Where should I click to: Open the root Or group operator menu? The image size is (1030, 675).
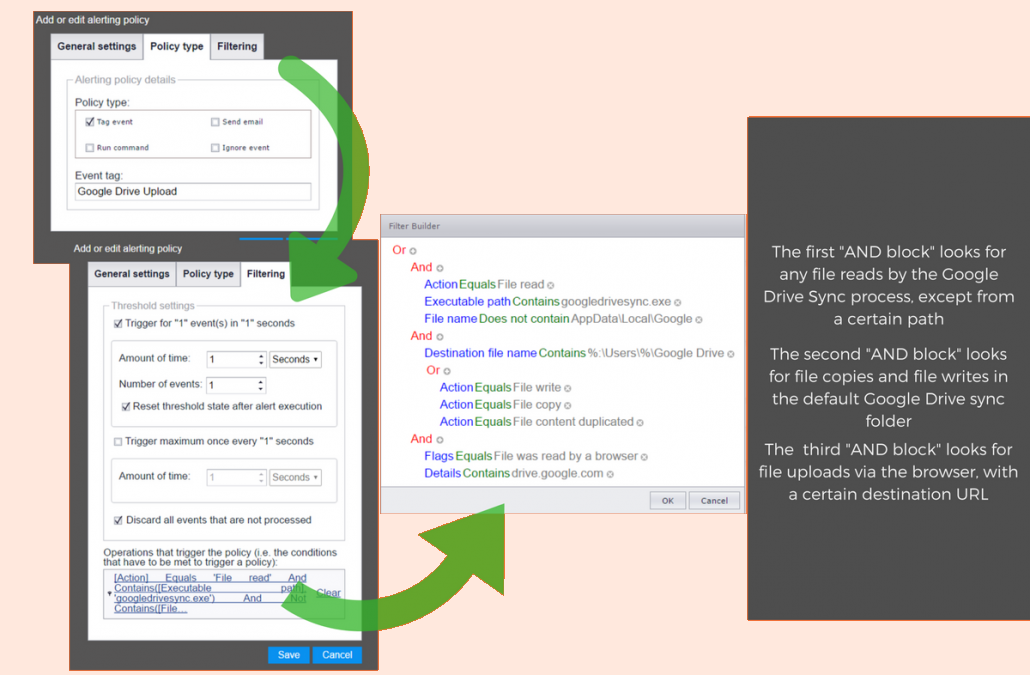tap(399, 250)
